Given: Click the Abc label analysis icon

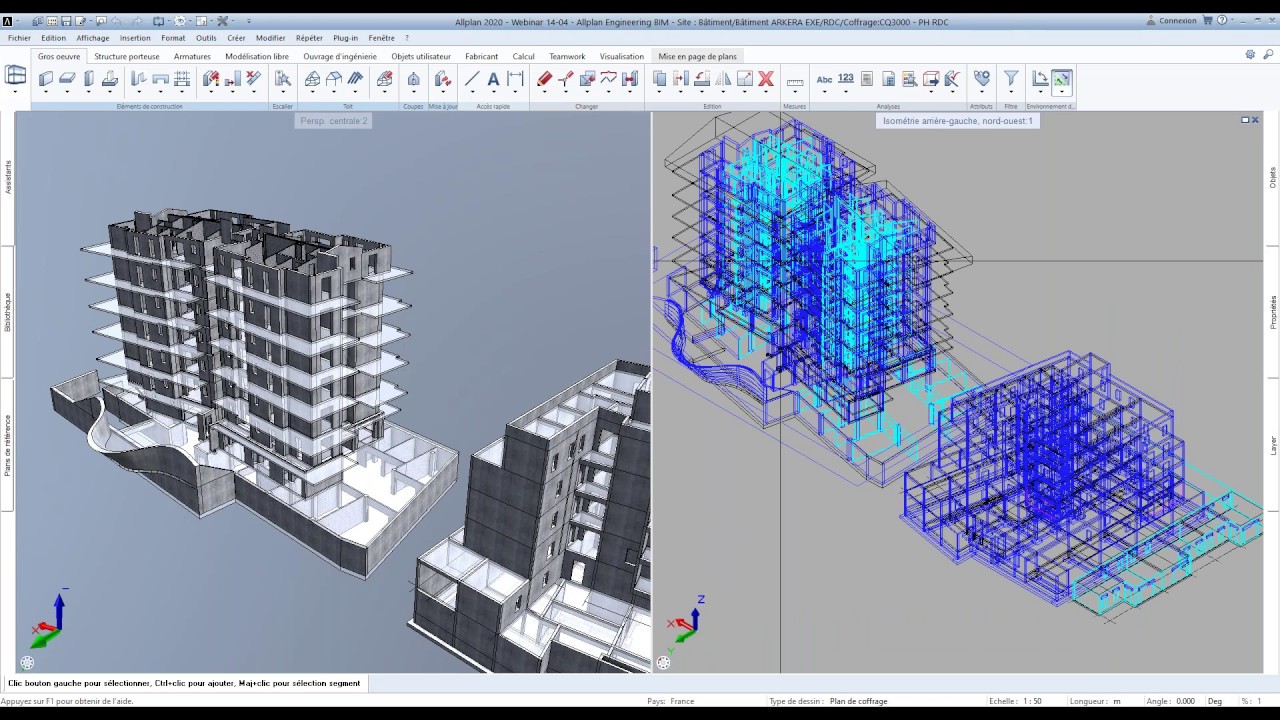Looking at the screenshot, I should click(x=824, y=79).
